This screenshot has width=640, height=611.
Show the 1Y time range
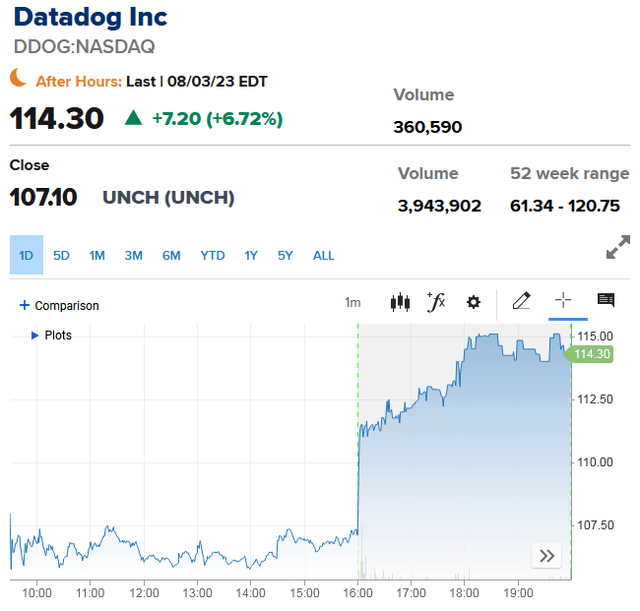(x=251, y=255)
